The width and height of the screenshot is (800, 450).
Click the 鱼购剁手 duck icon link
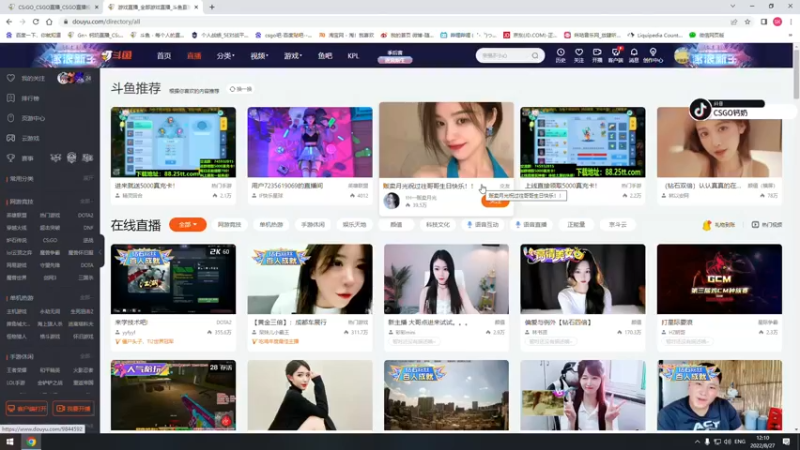coord(718,224)
